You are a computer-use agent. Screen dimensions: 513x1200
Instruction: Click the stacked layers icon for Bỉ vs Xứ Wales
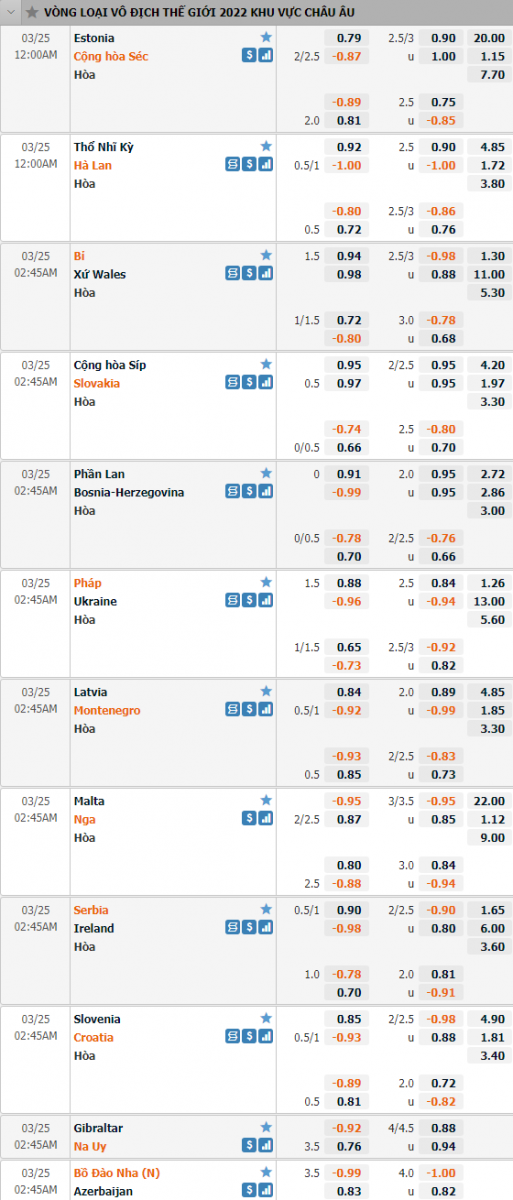(x=232, y=274)
